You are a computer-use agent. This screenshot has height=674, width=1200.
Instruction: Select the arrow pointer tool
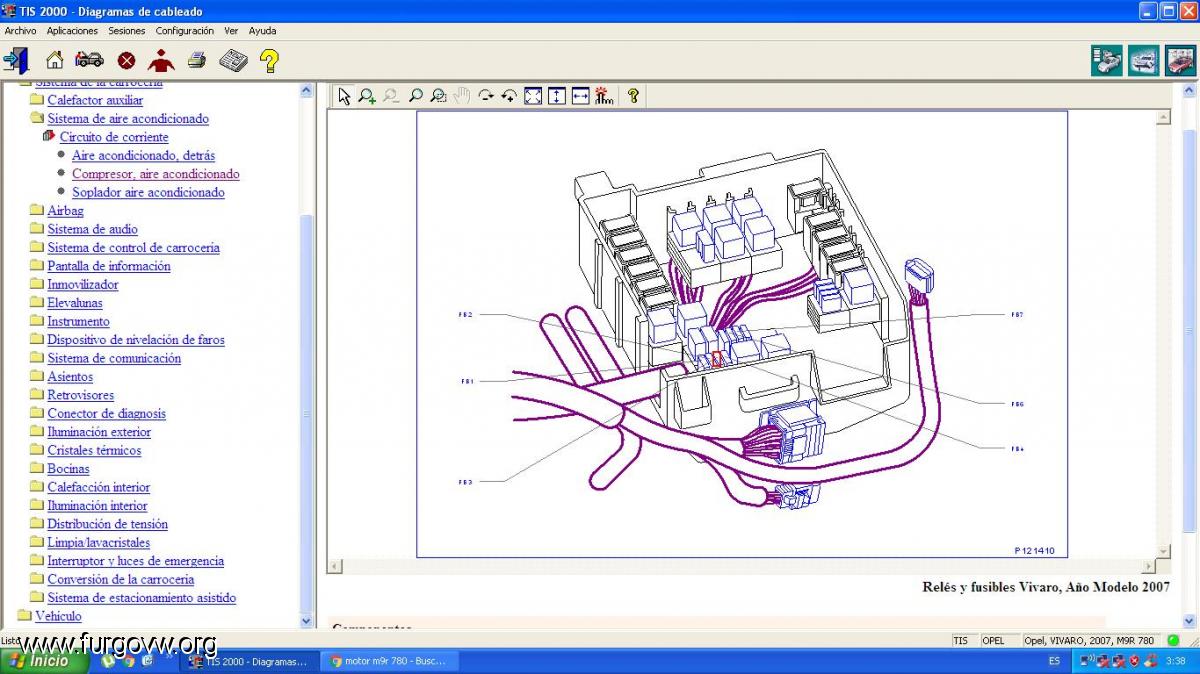tap(344, 96)
